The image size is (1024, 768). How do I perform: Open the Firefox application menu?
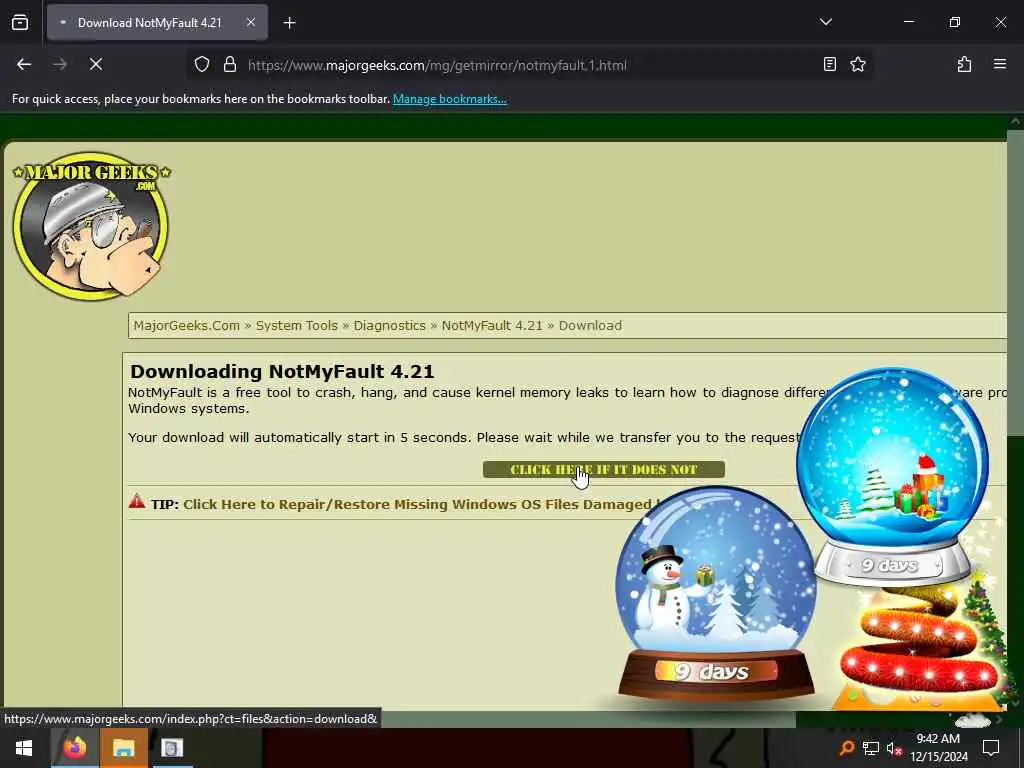(999, 65)
